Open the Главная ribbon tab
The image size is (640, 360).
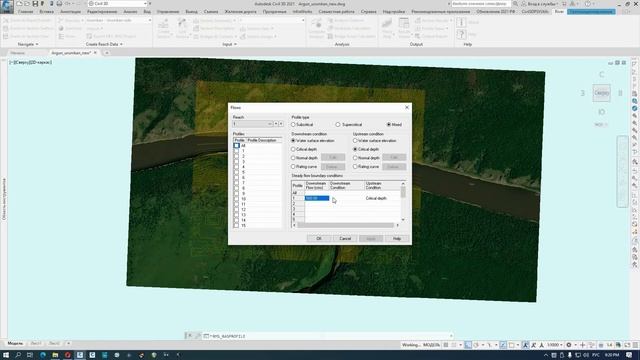25,12
